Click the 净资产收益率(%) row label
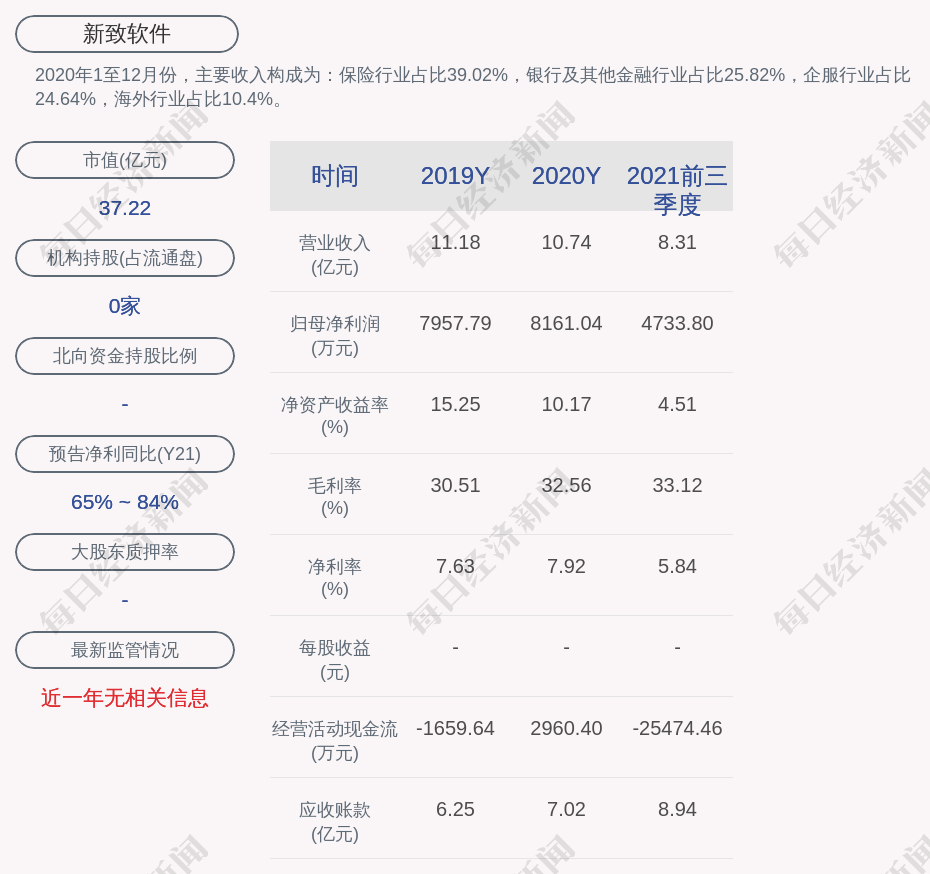Image resolution: width=930 pixels, height=874 pixels. [335, 416]
